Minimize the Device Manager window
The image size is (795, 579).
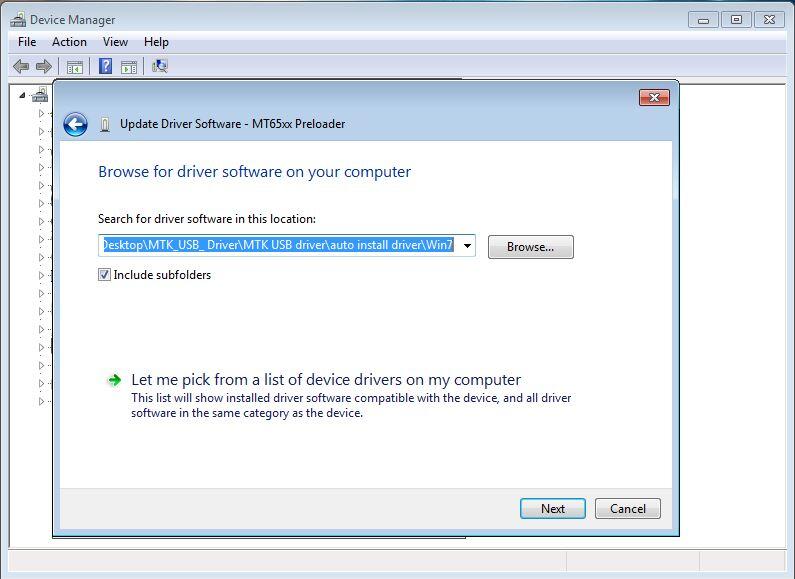pyautogui.click(x=703, y=20)
